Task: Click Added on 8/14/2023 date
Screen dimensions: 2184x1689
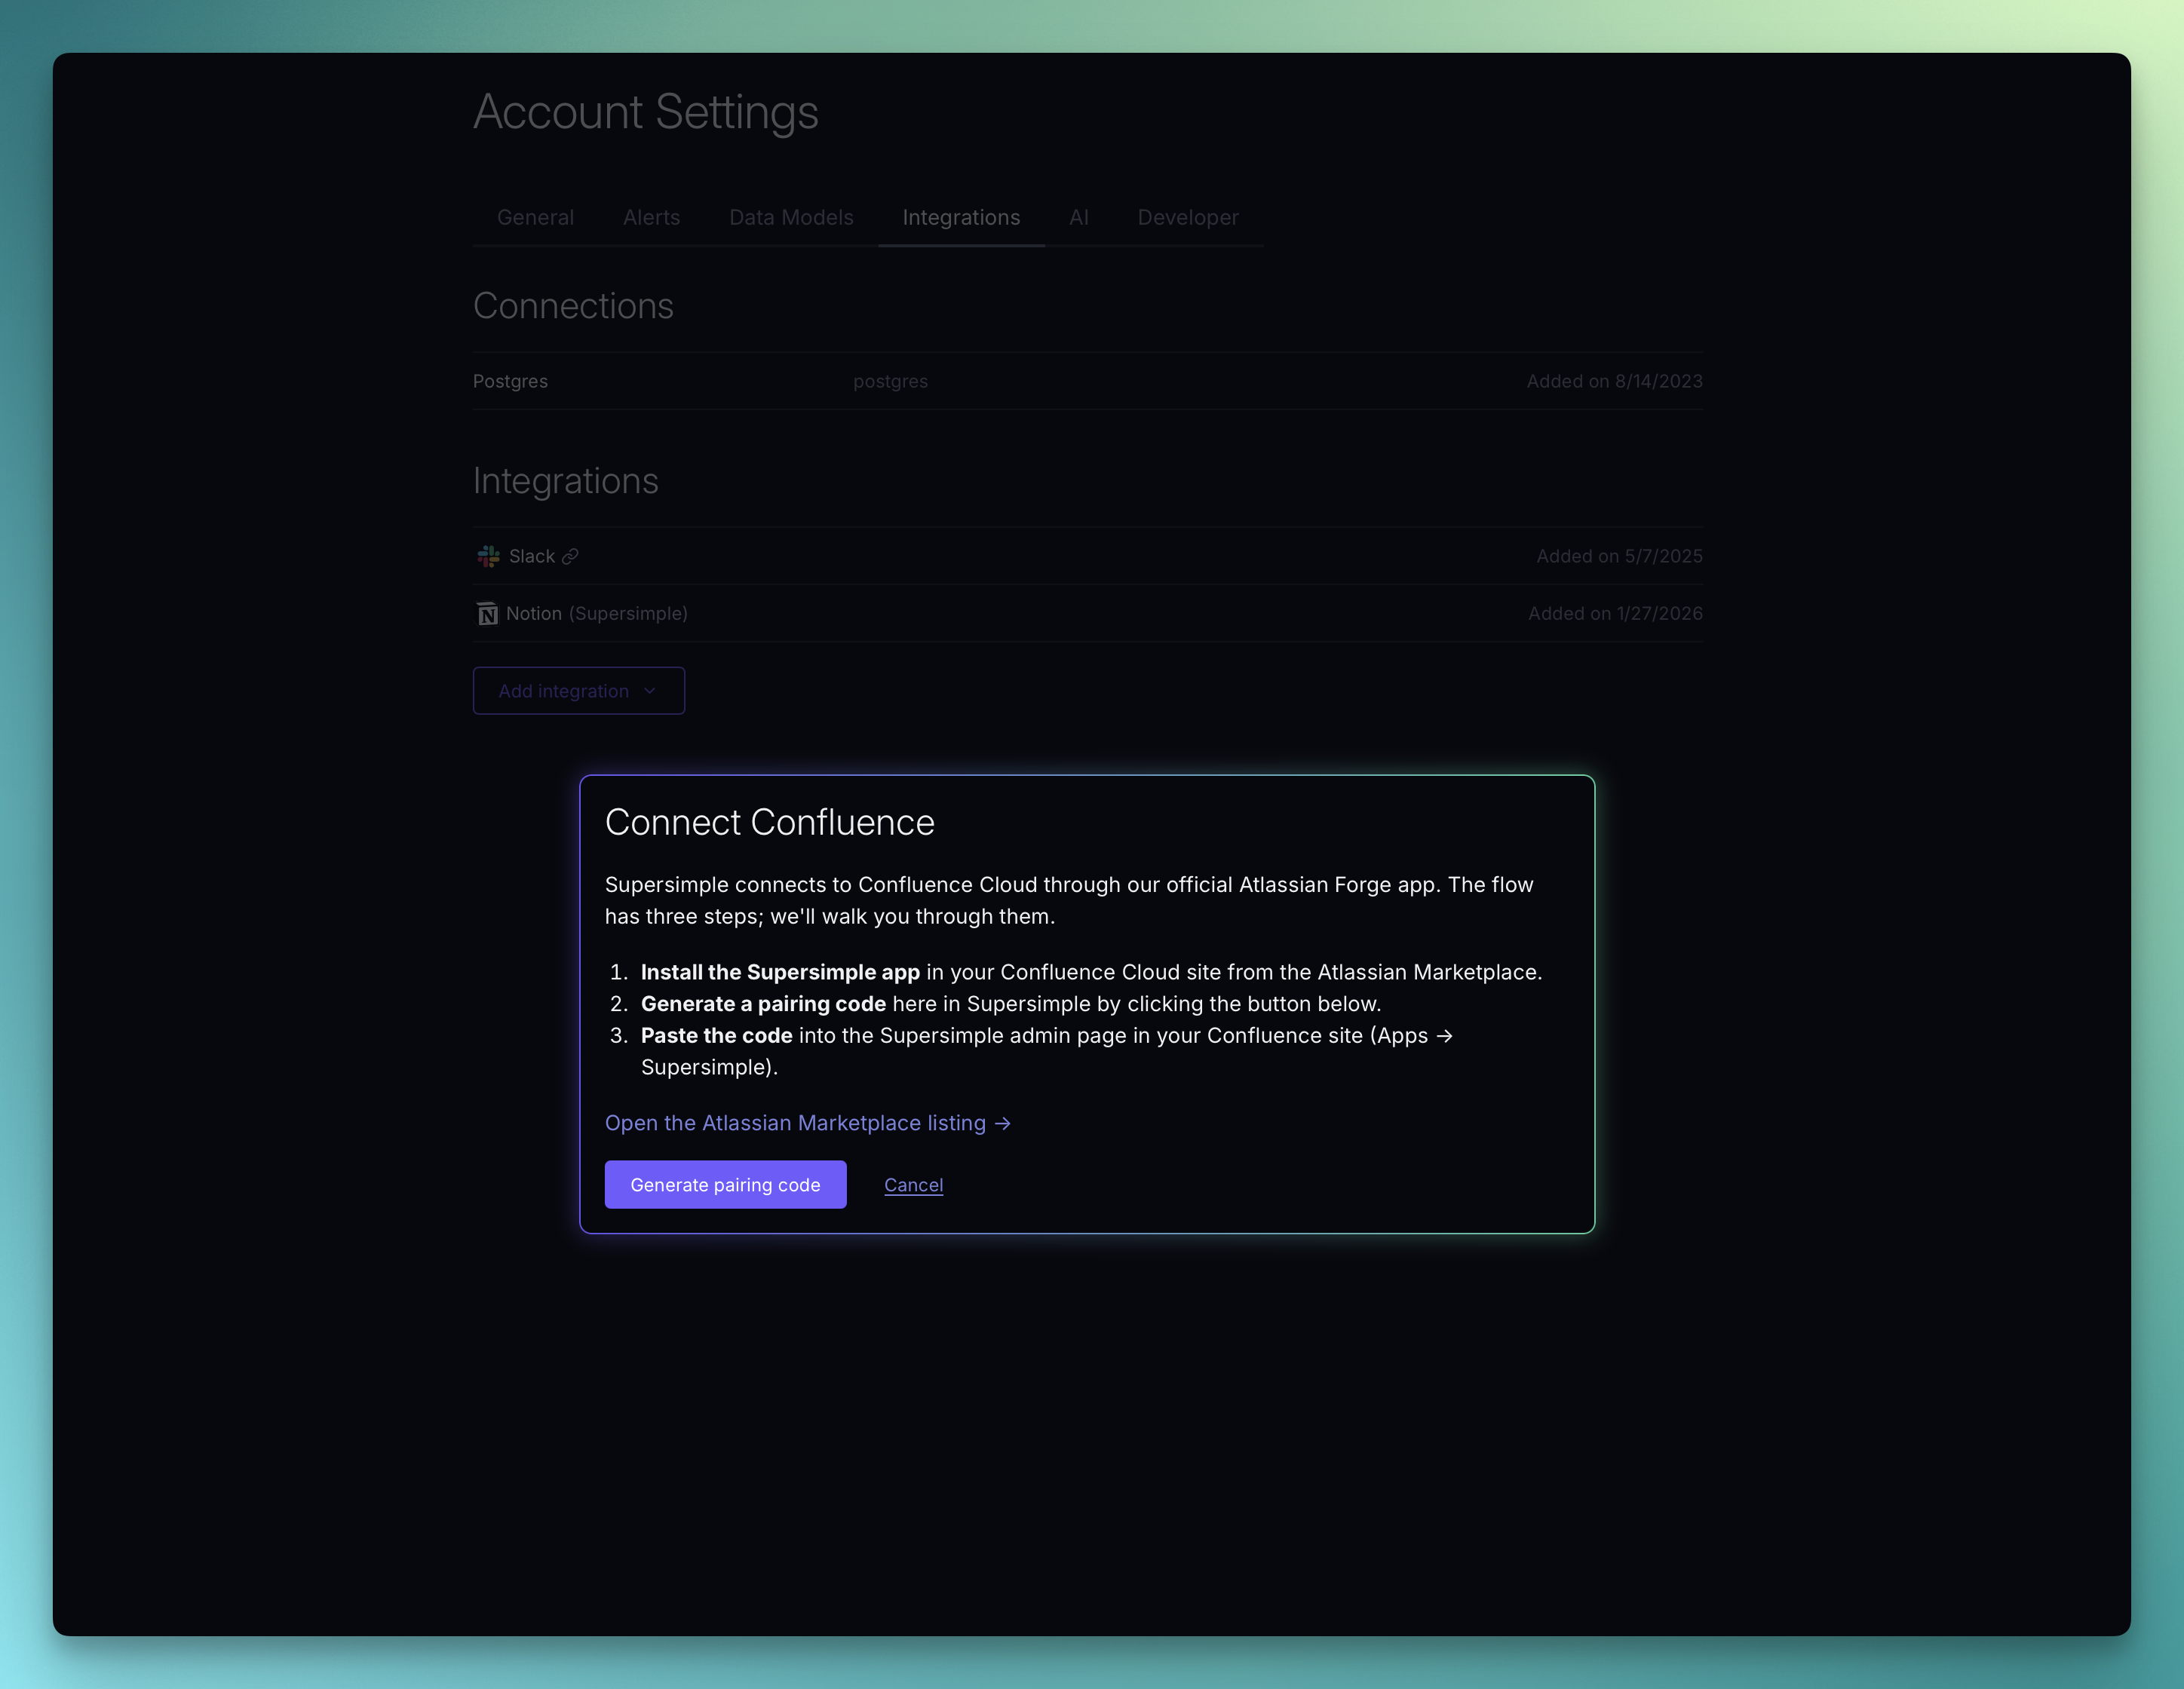Action: tap(1614, 381)
